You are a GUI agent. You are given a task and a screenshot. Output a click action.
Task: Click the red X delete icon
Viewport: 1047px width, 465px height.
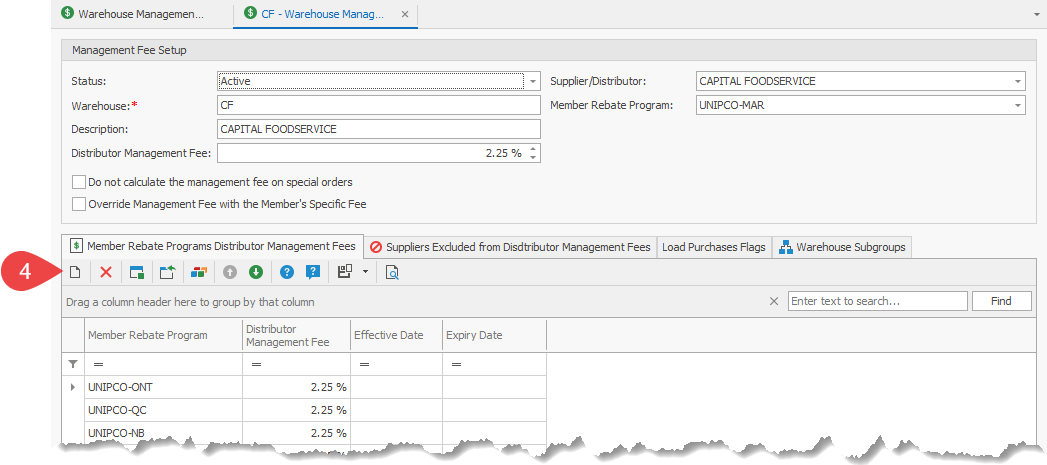[105, 272]
